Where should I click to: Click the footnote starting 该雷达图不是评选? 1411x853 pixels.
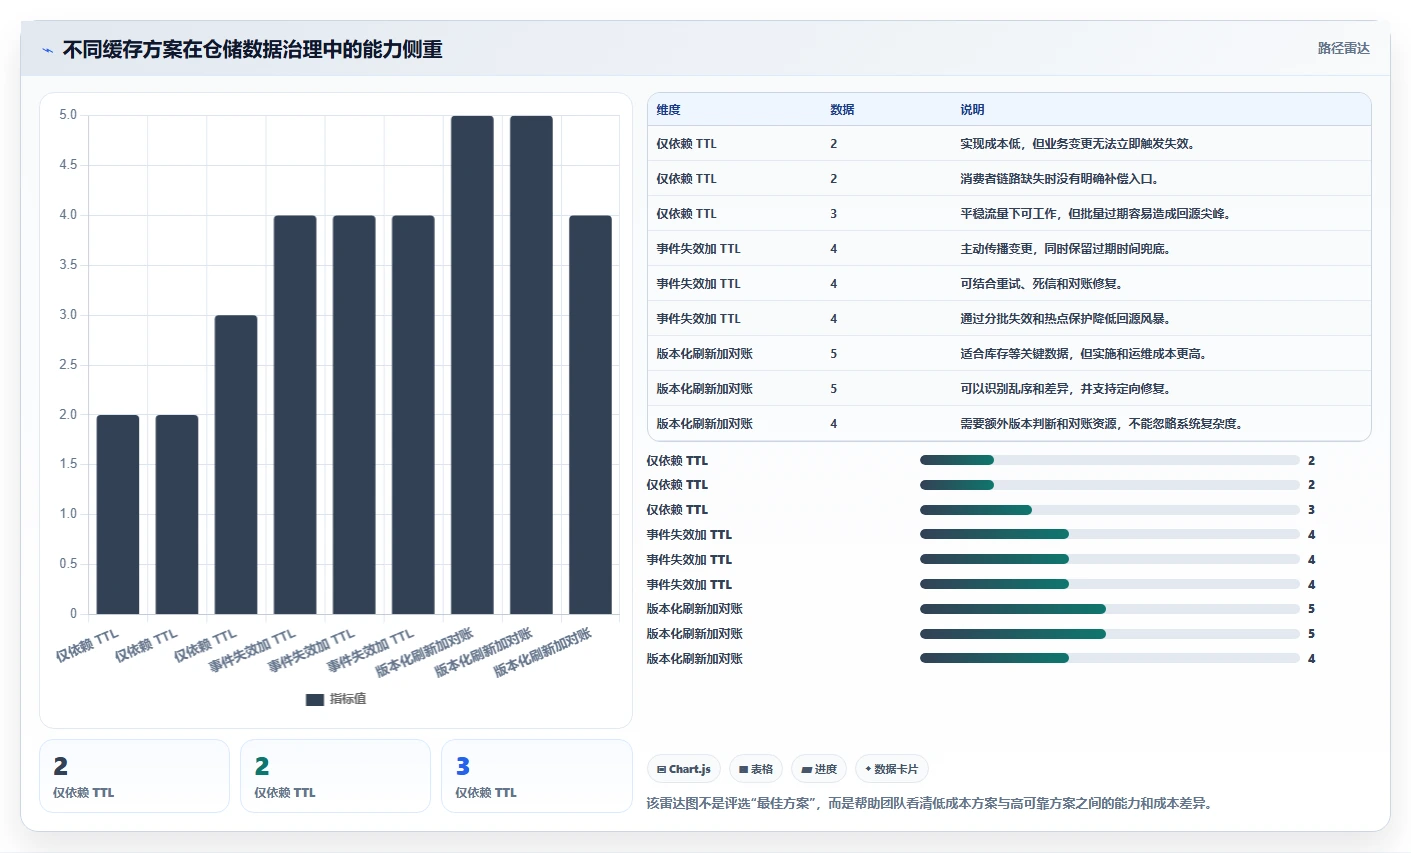click(932, 803)
